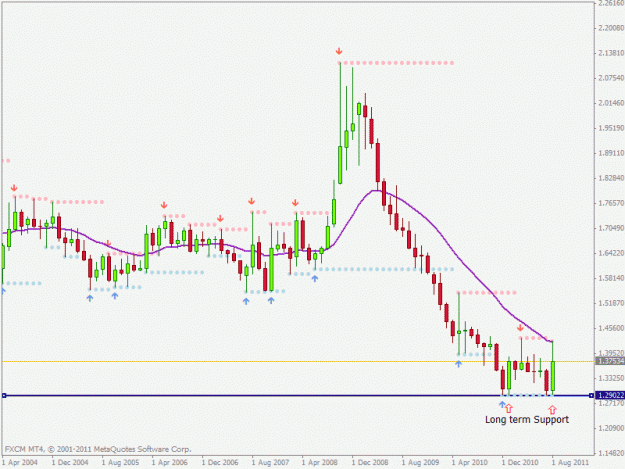Click the 1.58140 price scale value
The image size is (625, 469).
tap(611, 278)
